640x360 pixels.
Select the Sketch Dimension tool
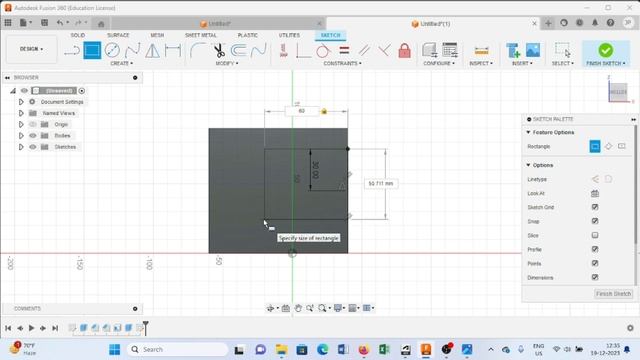173,51
